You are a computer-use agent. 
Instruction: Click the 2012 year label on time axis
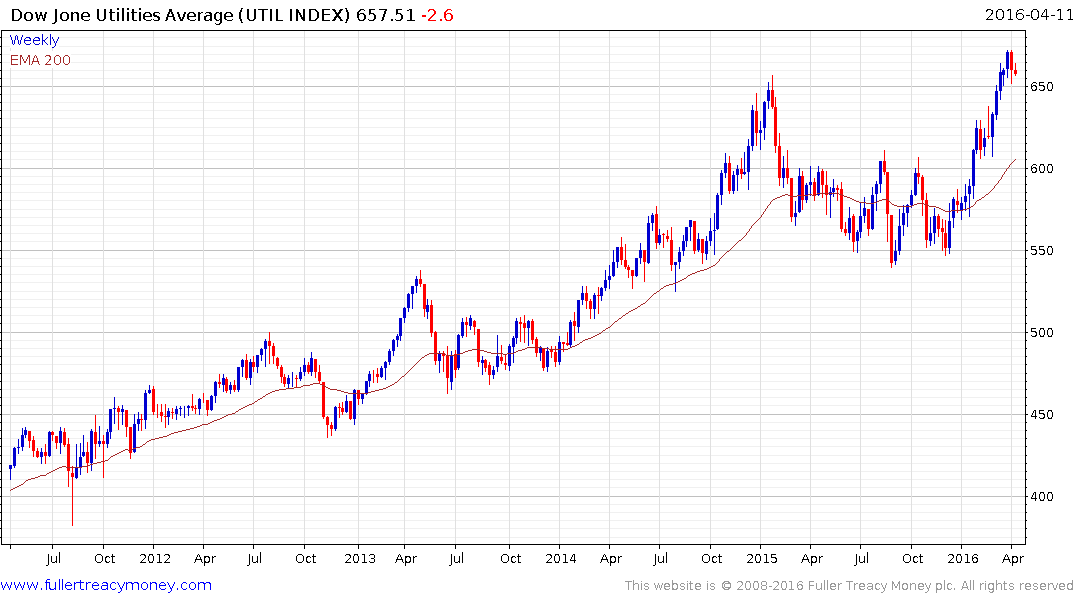point(154,558)
